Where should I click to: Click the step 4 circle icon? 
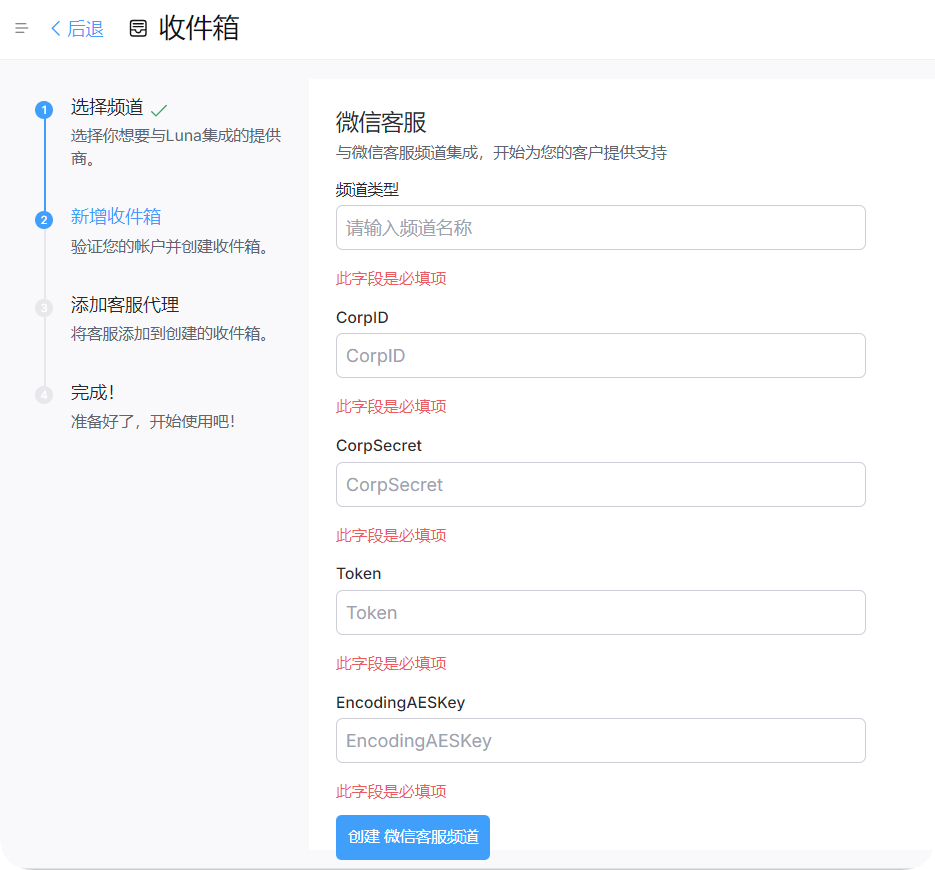click(44, 395)
